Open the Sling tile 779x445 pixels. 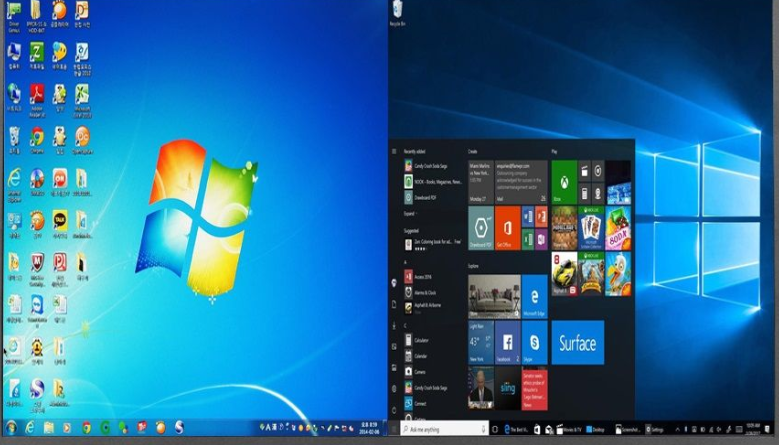pos(507,388)
